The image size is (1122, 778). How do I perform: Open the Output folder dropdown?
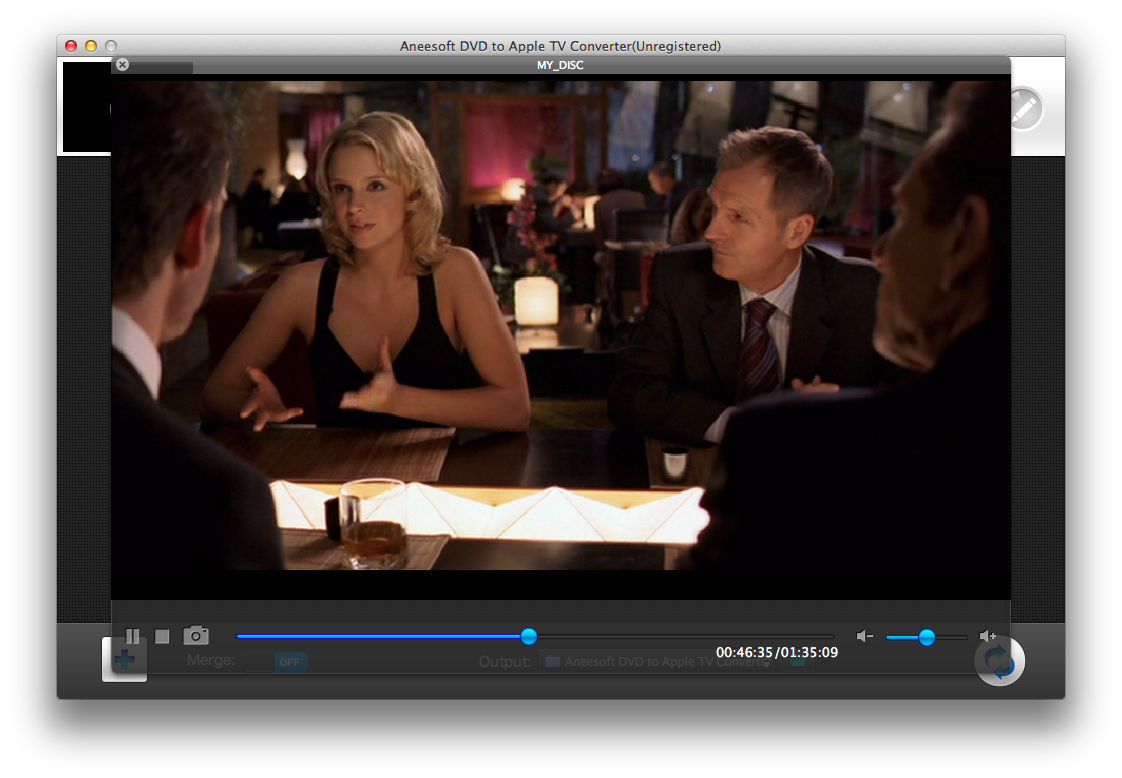tap(658, 662)
